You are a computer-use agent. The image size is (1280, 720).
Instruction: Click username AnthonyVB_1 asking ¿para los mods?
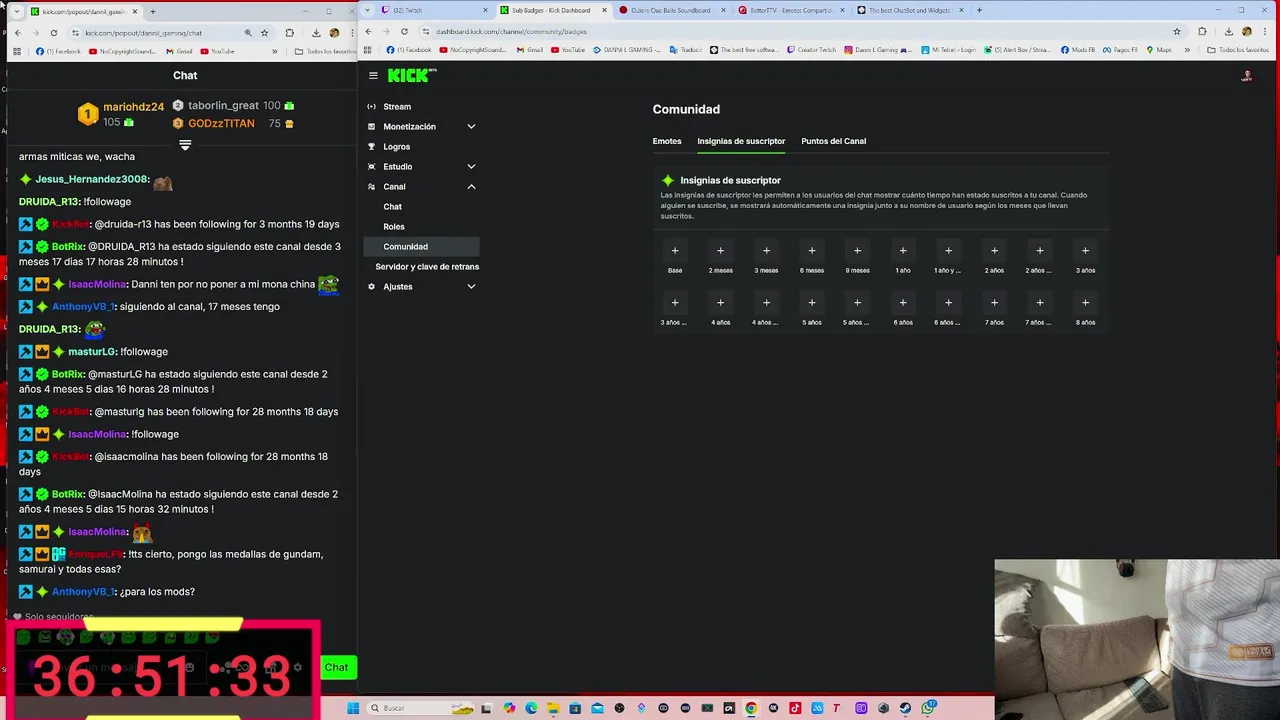(x=83, y=592)
